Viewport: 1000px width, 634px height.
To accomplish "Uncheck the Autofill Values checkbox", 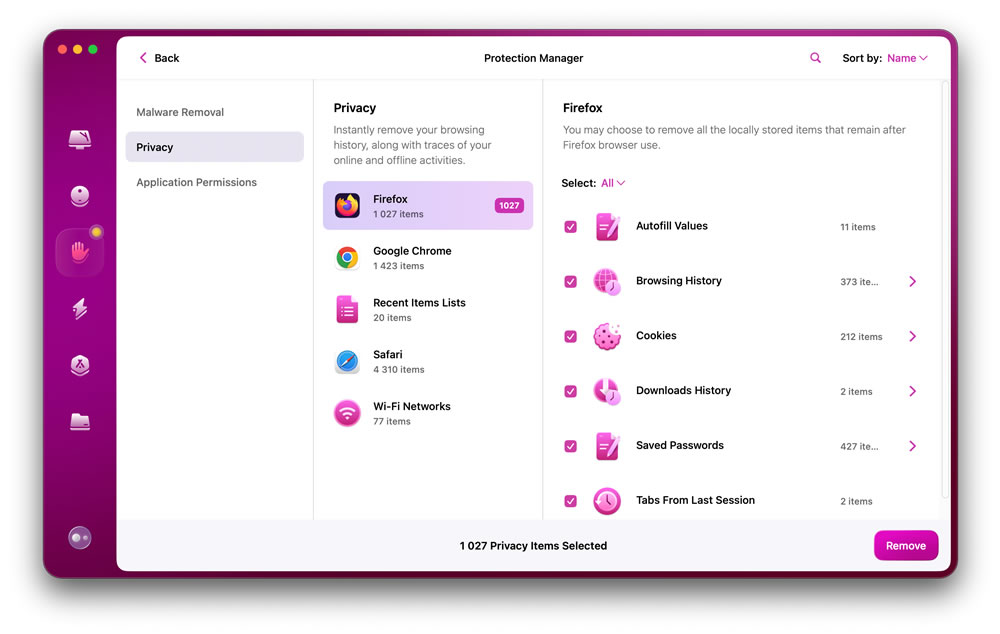I will pos(571,226).
